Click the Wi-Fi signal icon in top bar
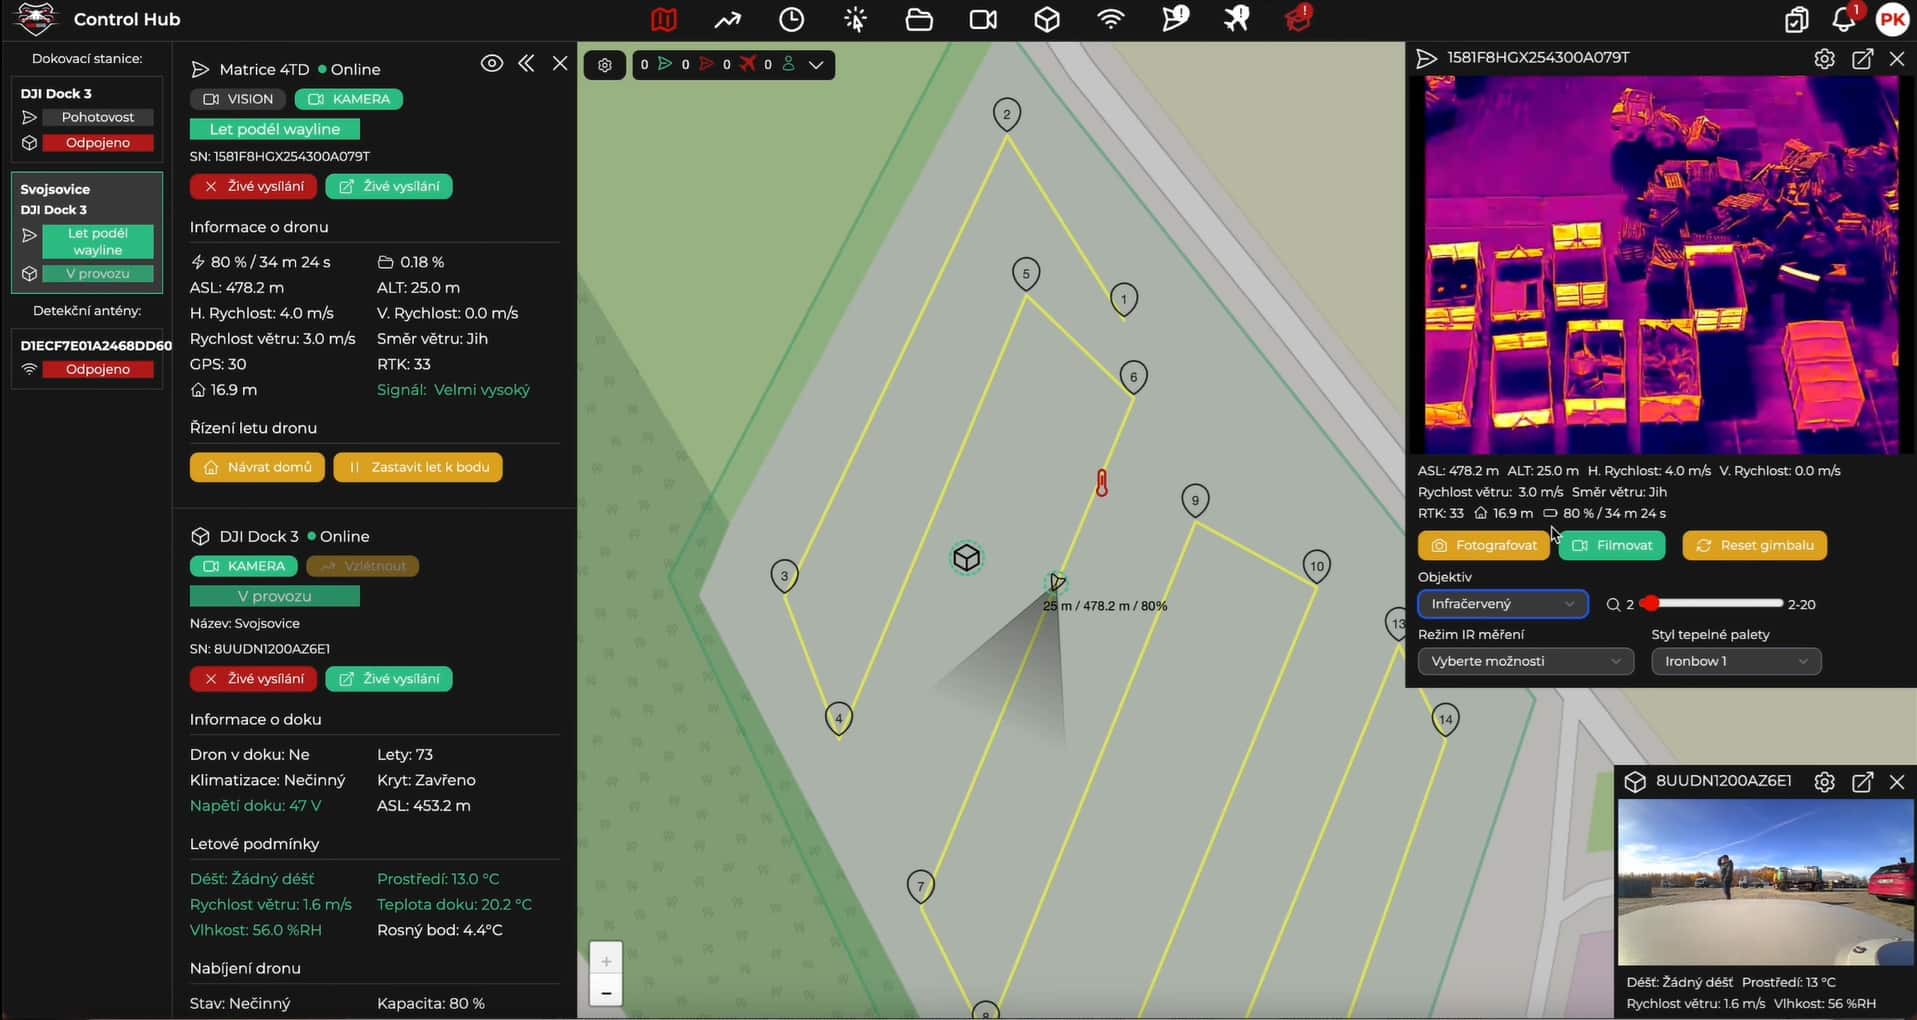Screen dimensions: 1917x1020 click(1111, 20)
